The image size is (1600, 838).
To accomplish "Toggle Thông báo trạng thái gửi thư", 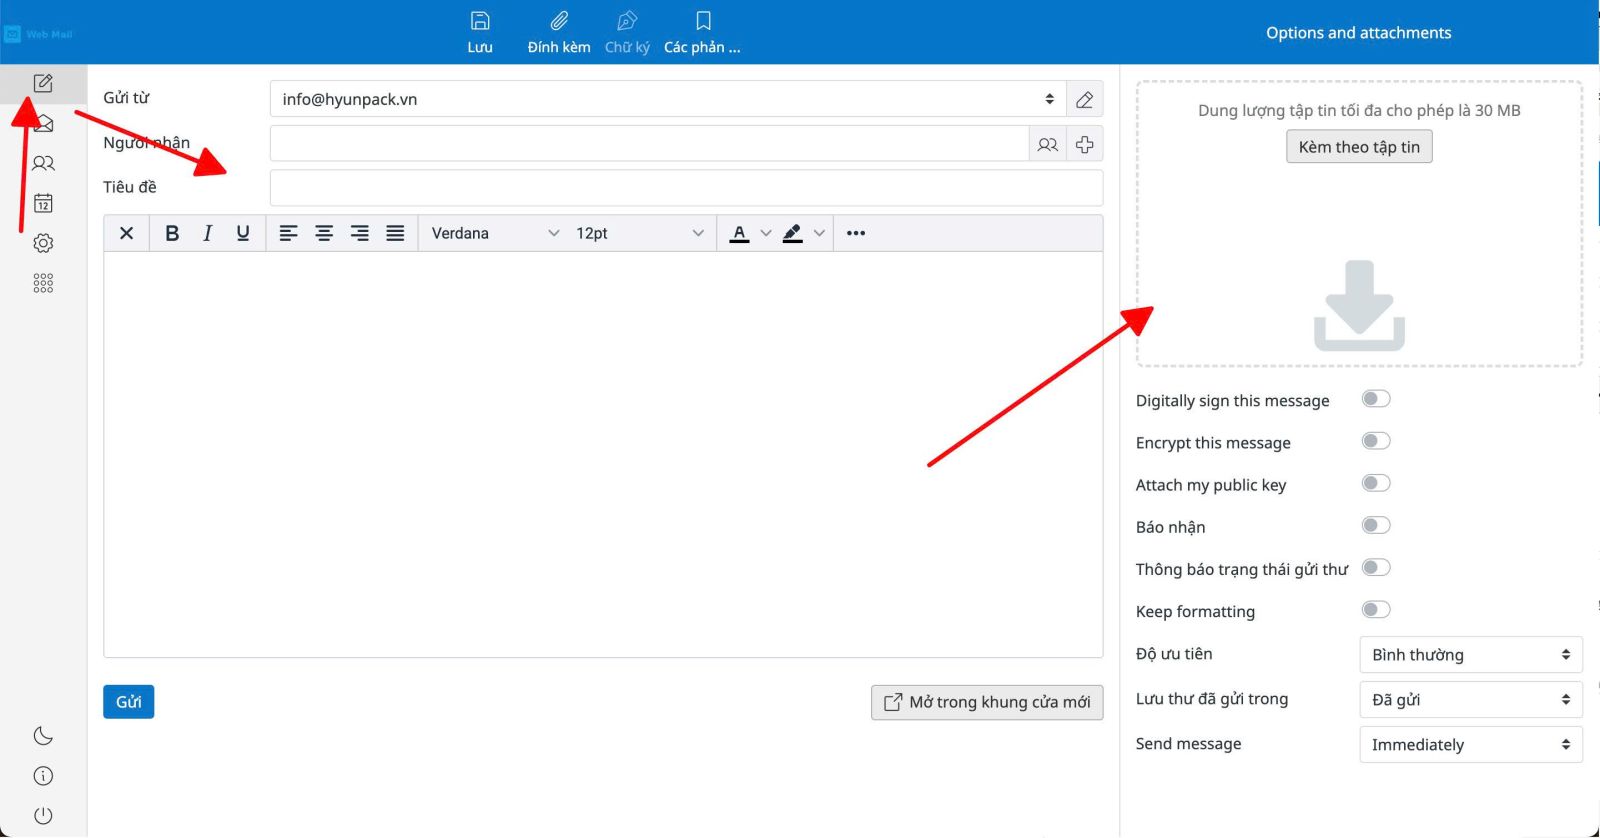I will click(1376, 567).
